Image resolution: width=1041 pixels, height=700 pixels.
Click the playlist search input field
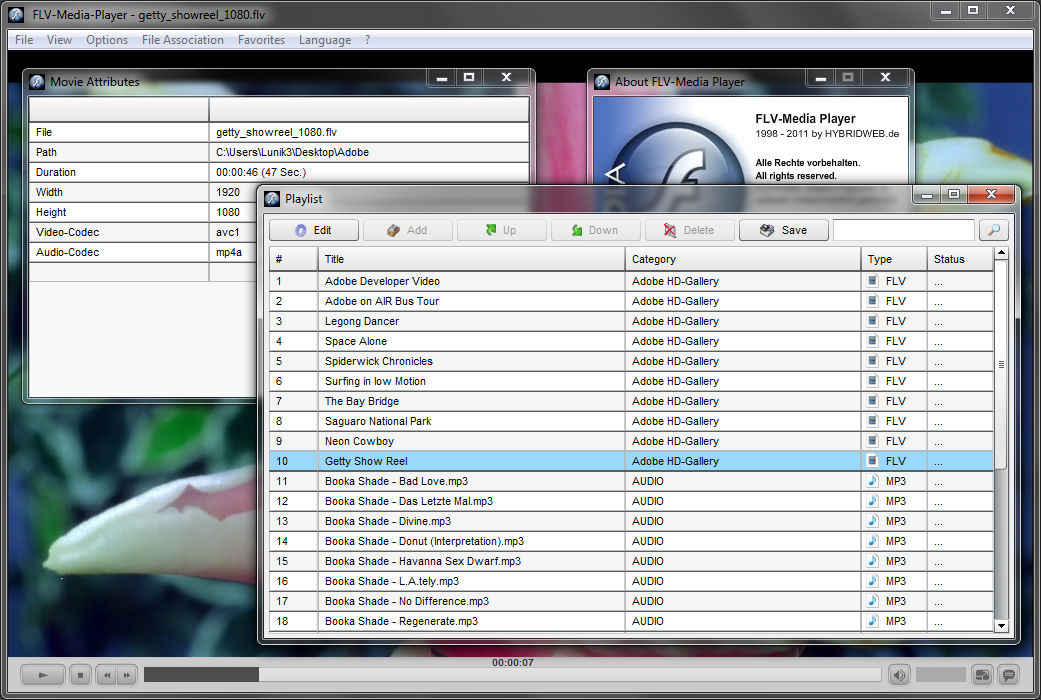coord(904,230)
